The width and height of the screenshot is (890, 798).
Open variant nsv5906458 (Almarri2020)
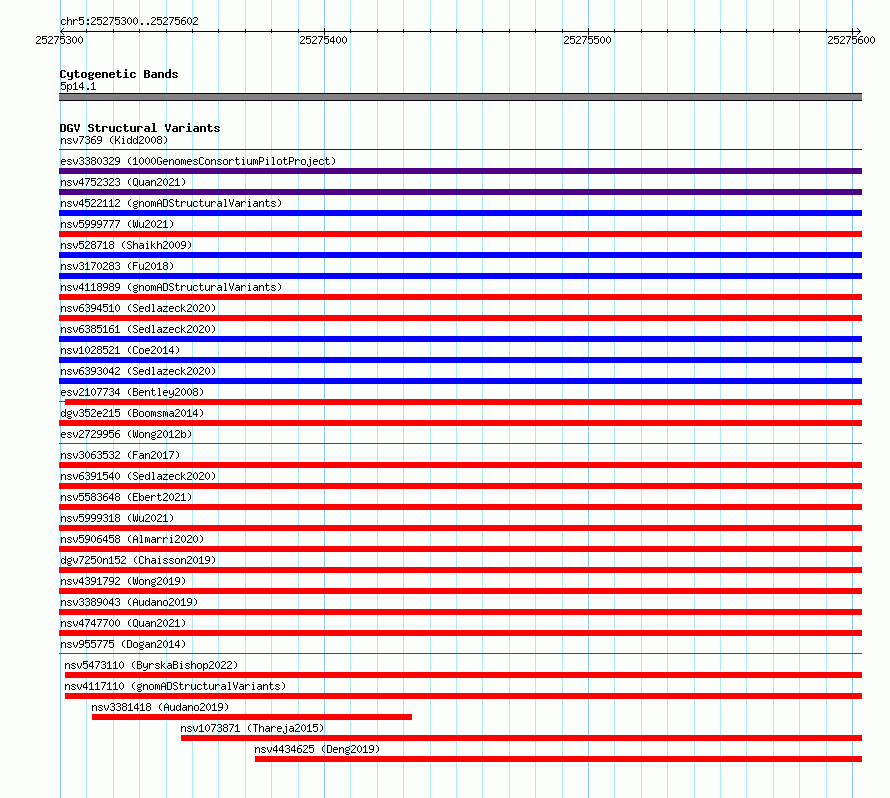pyautogui.click(x=132, y=539)
